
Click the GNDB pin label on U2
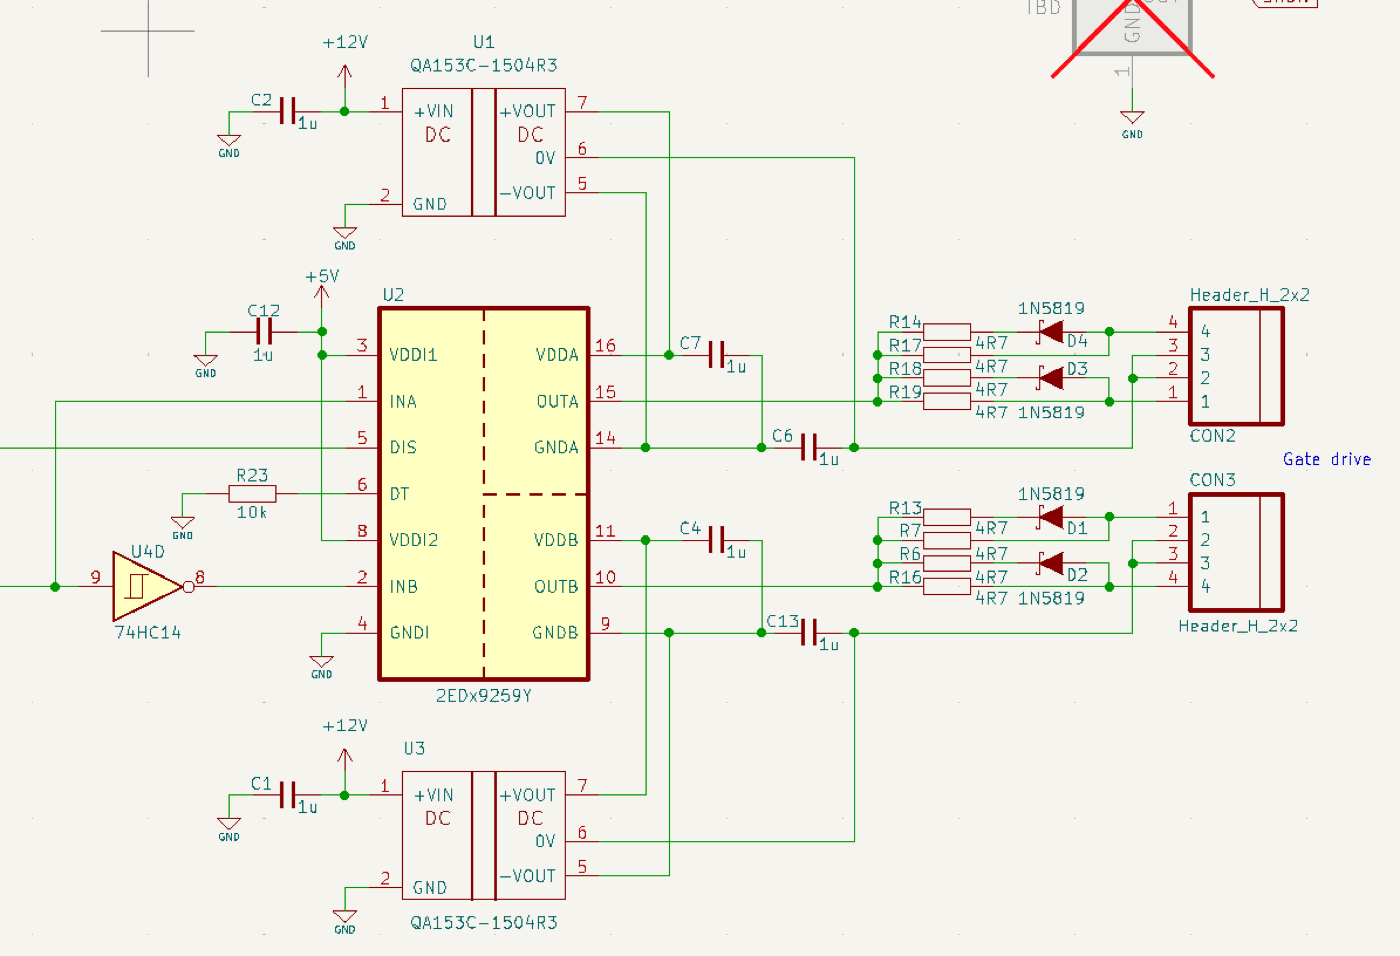pyautogui.click(x=555, y=633)
